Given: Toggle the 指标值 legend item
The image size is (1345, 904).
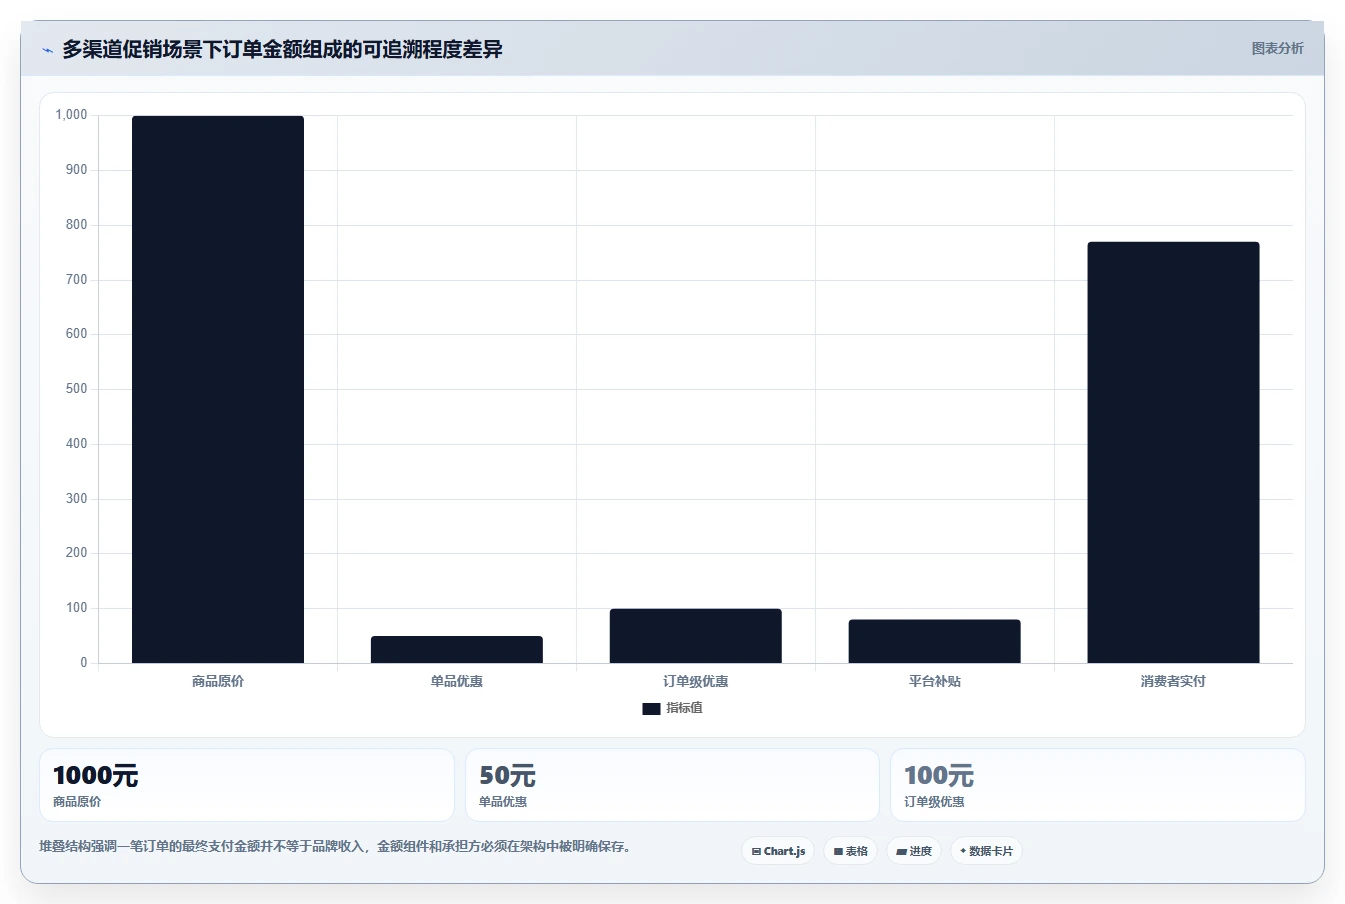Looking at the screenshot, I should pos(672,708).
